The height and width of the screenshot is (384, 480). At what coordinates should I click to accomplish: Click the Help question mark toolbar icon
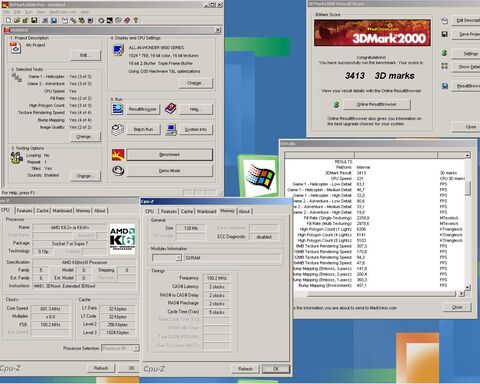coord(136,20)
